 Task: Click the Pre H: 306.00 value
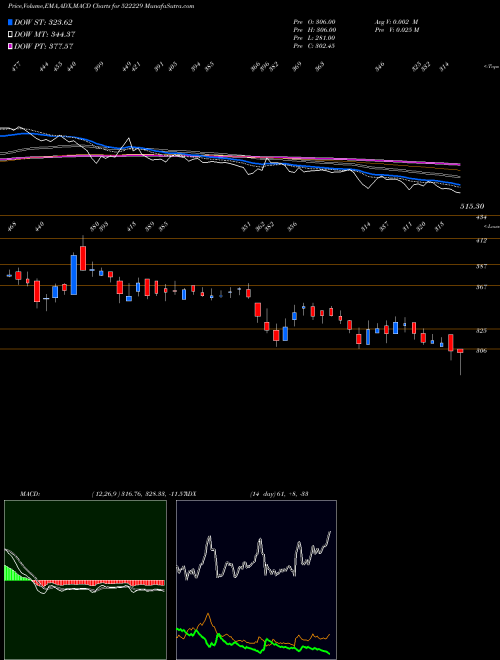314,29
